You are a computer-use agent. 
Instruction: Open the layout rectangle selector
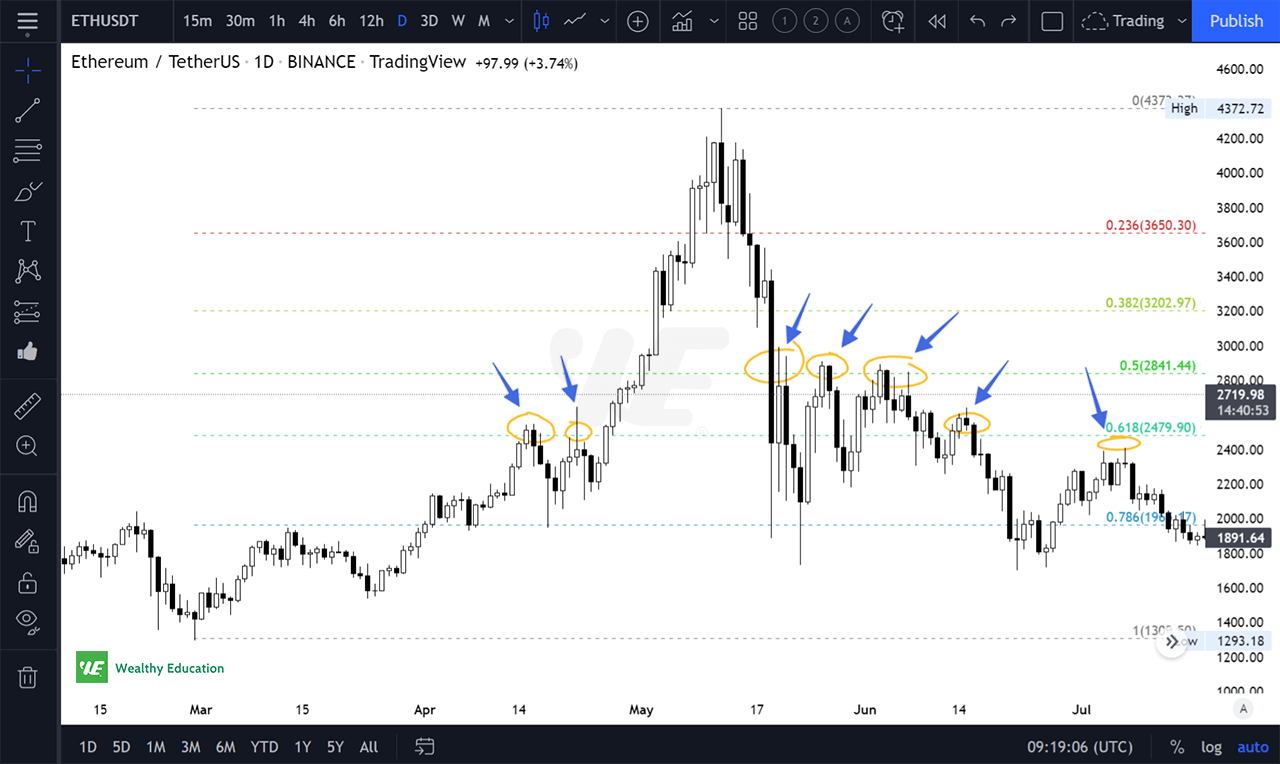(1052, 21)
